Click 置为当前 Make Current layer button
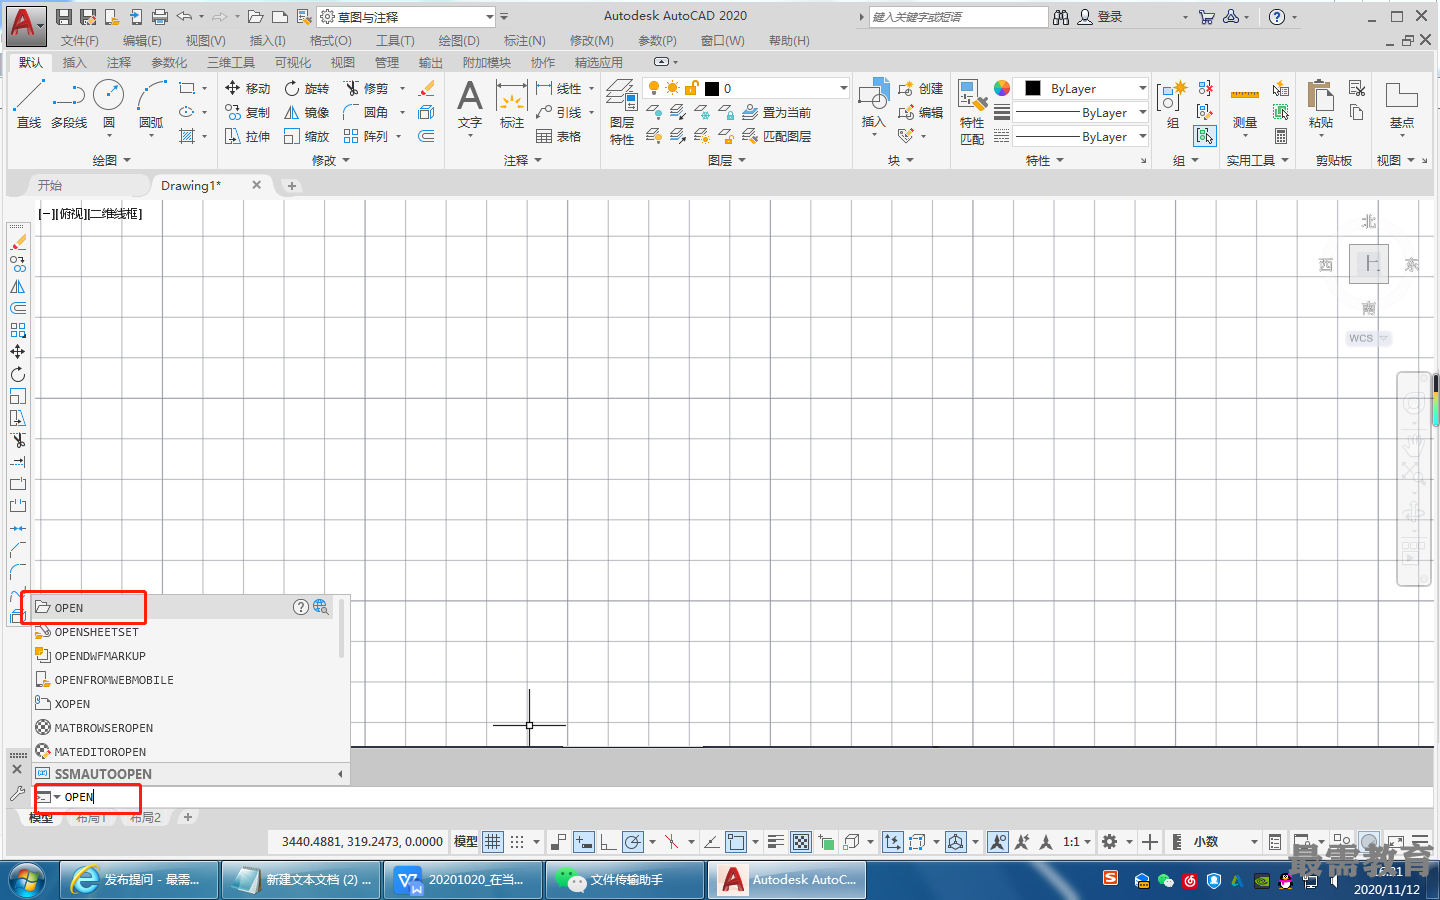1440x900 pixels. 777,112
